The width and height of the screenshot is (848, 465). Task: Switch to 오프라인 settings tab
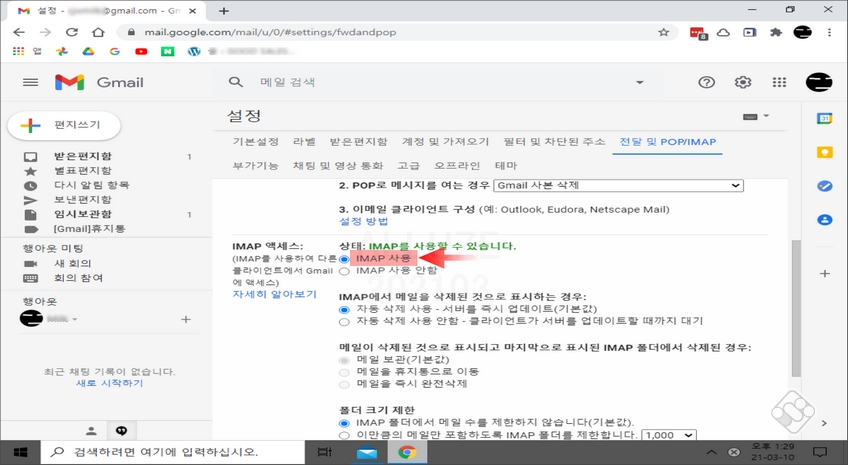pyautogui.click(x=457, y=165)
